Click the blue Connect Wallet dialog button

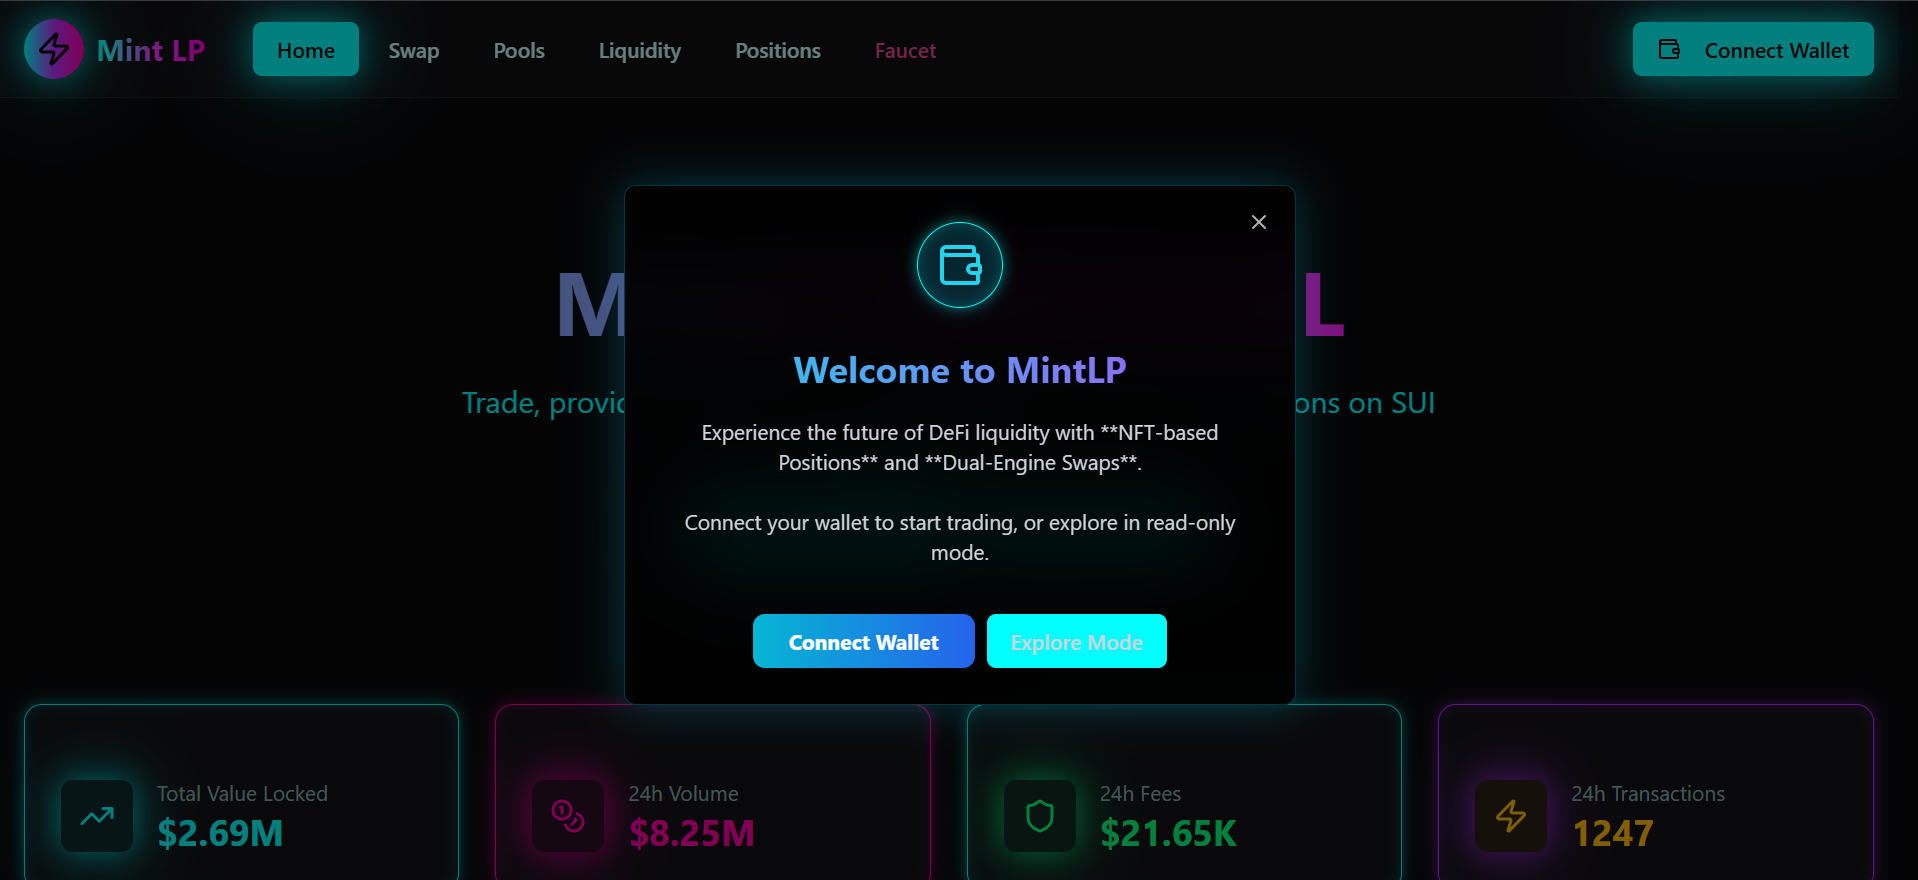click(864, 641)
